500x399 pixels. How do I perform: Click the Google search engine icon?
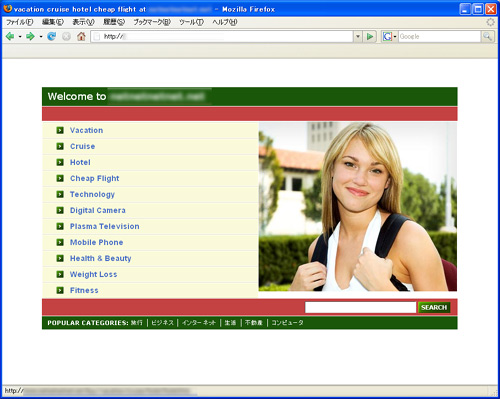point(387,36)
